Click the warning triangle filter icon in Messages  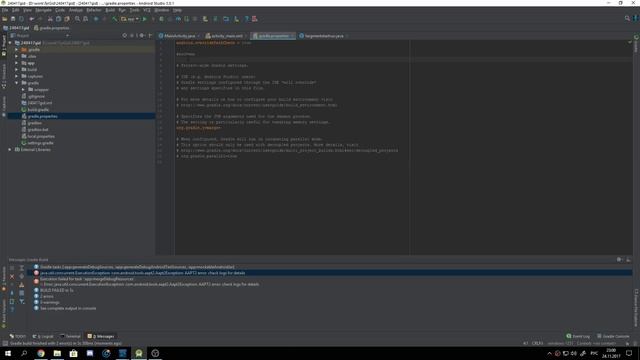point(22,285)
